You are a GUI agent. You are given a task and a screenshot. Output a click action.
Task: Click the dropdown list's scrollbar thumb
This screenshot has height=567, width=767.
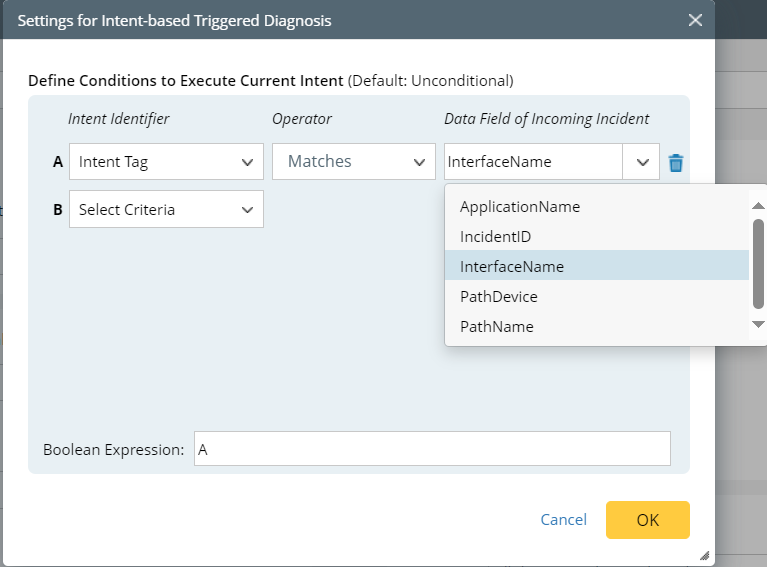(x=758, y=263)
